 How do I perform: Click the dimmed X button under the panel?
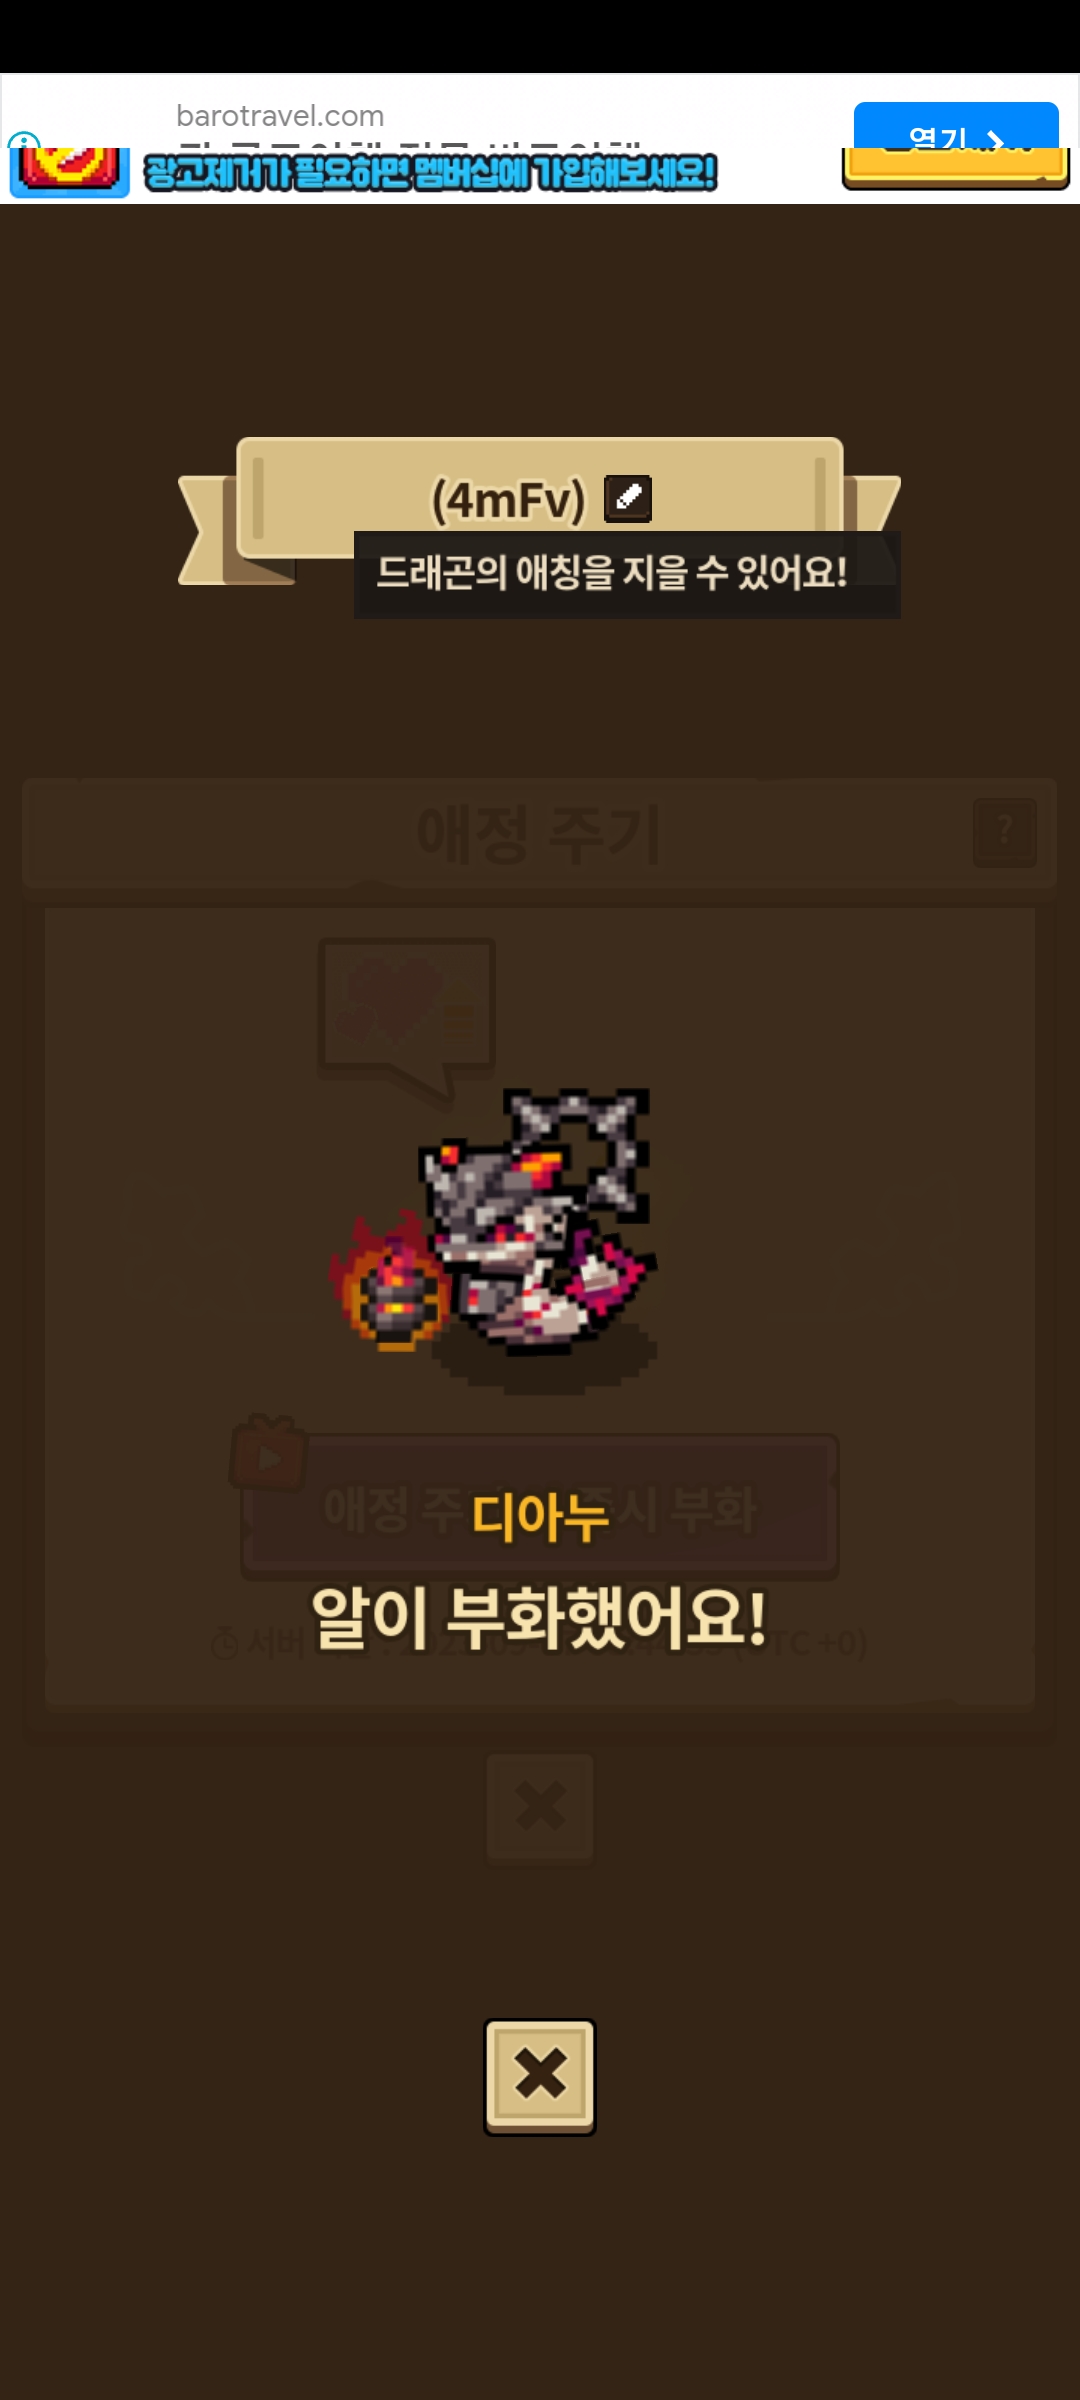(x=540, y=1807)
